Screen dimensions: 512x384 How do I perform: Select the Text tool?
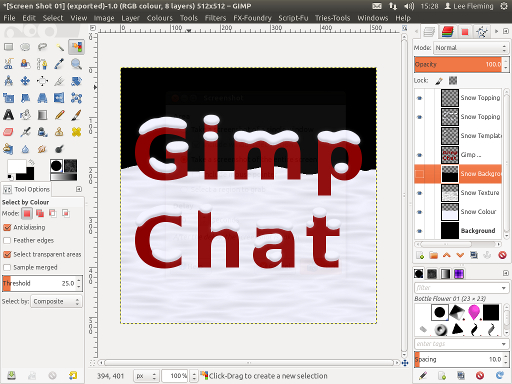8,115
